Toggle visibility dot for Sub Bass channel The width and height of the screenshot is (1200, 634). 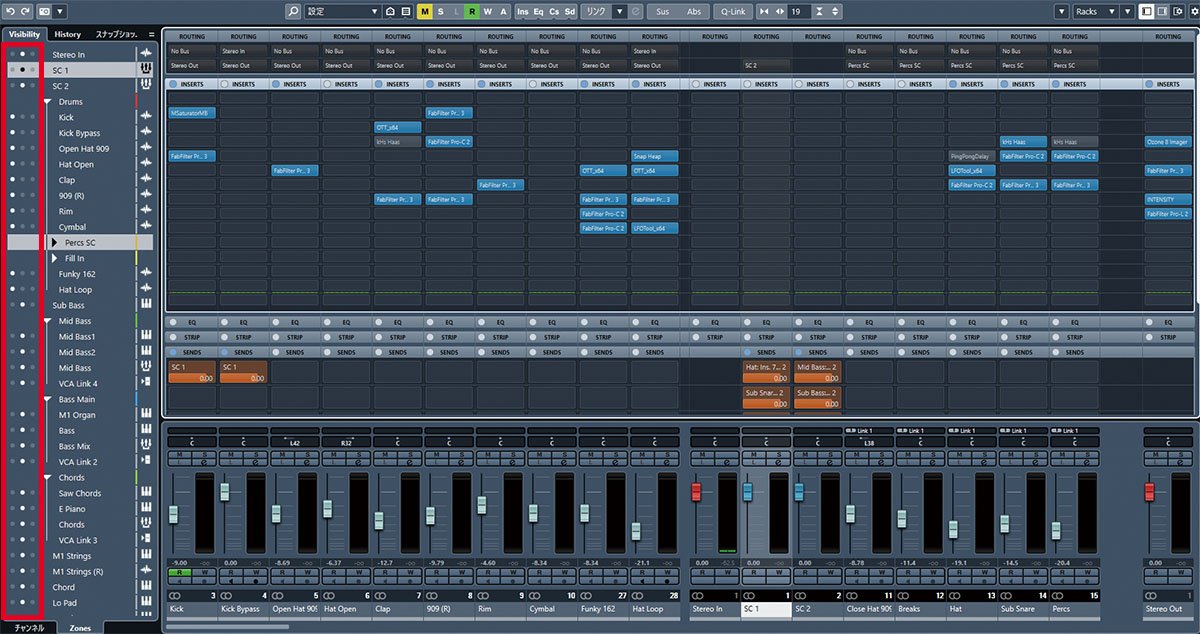point(23,305)
